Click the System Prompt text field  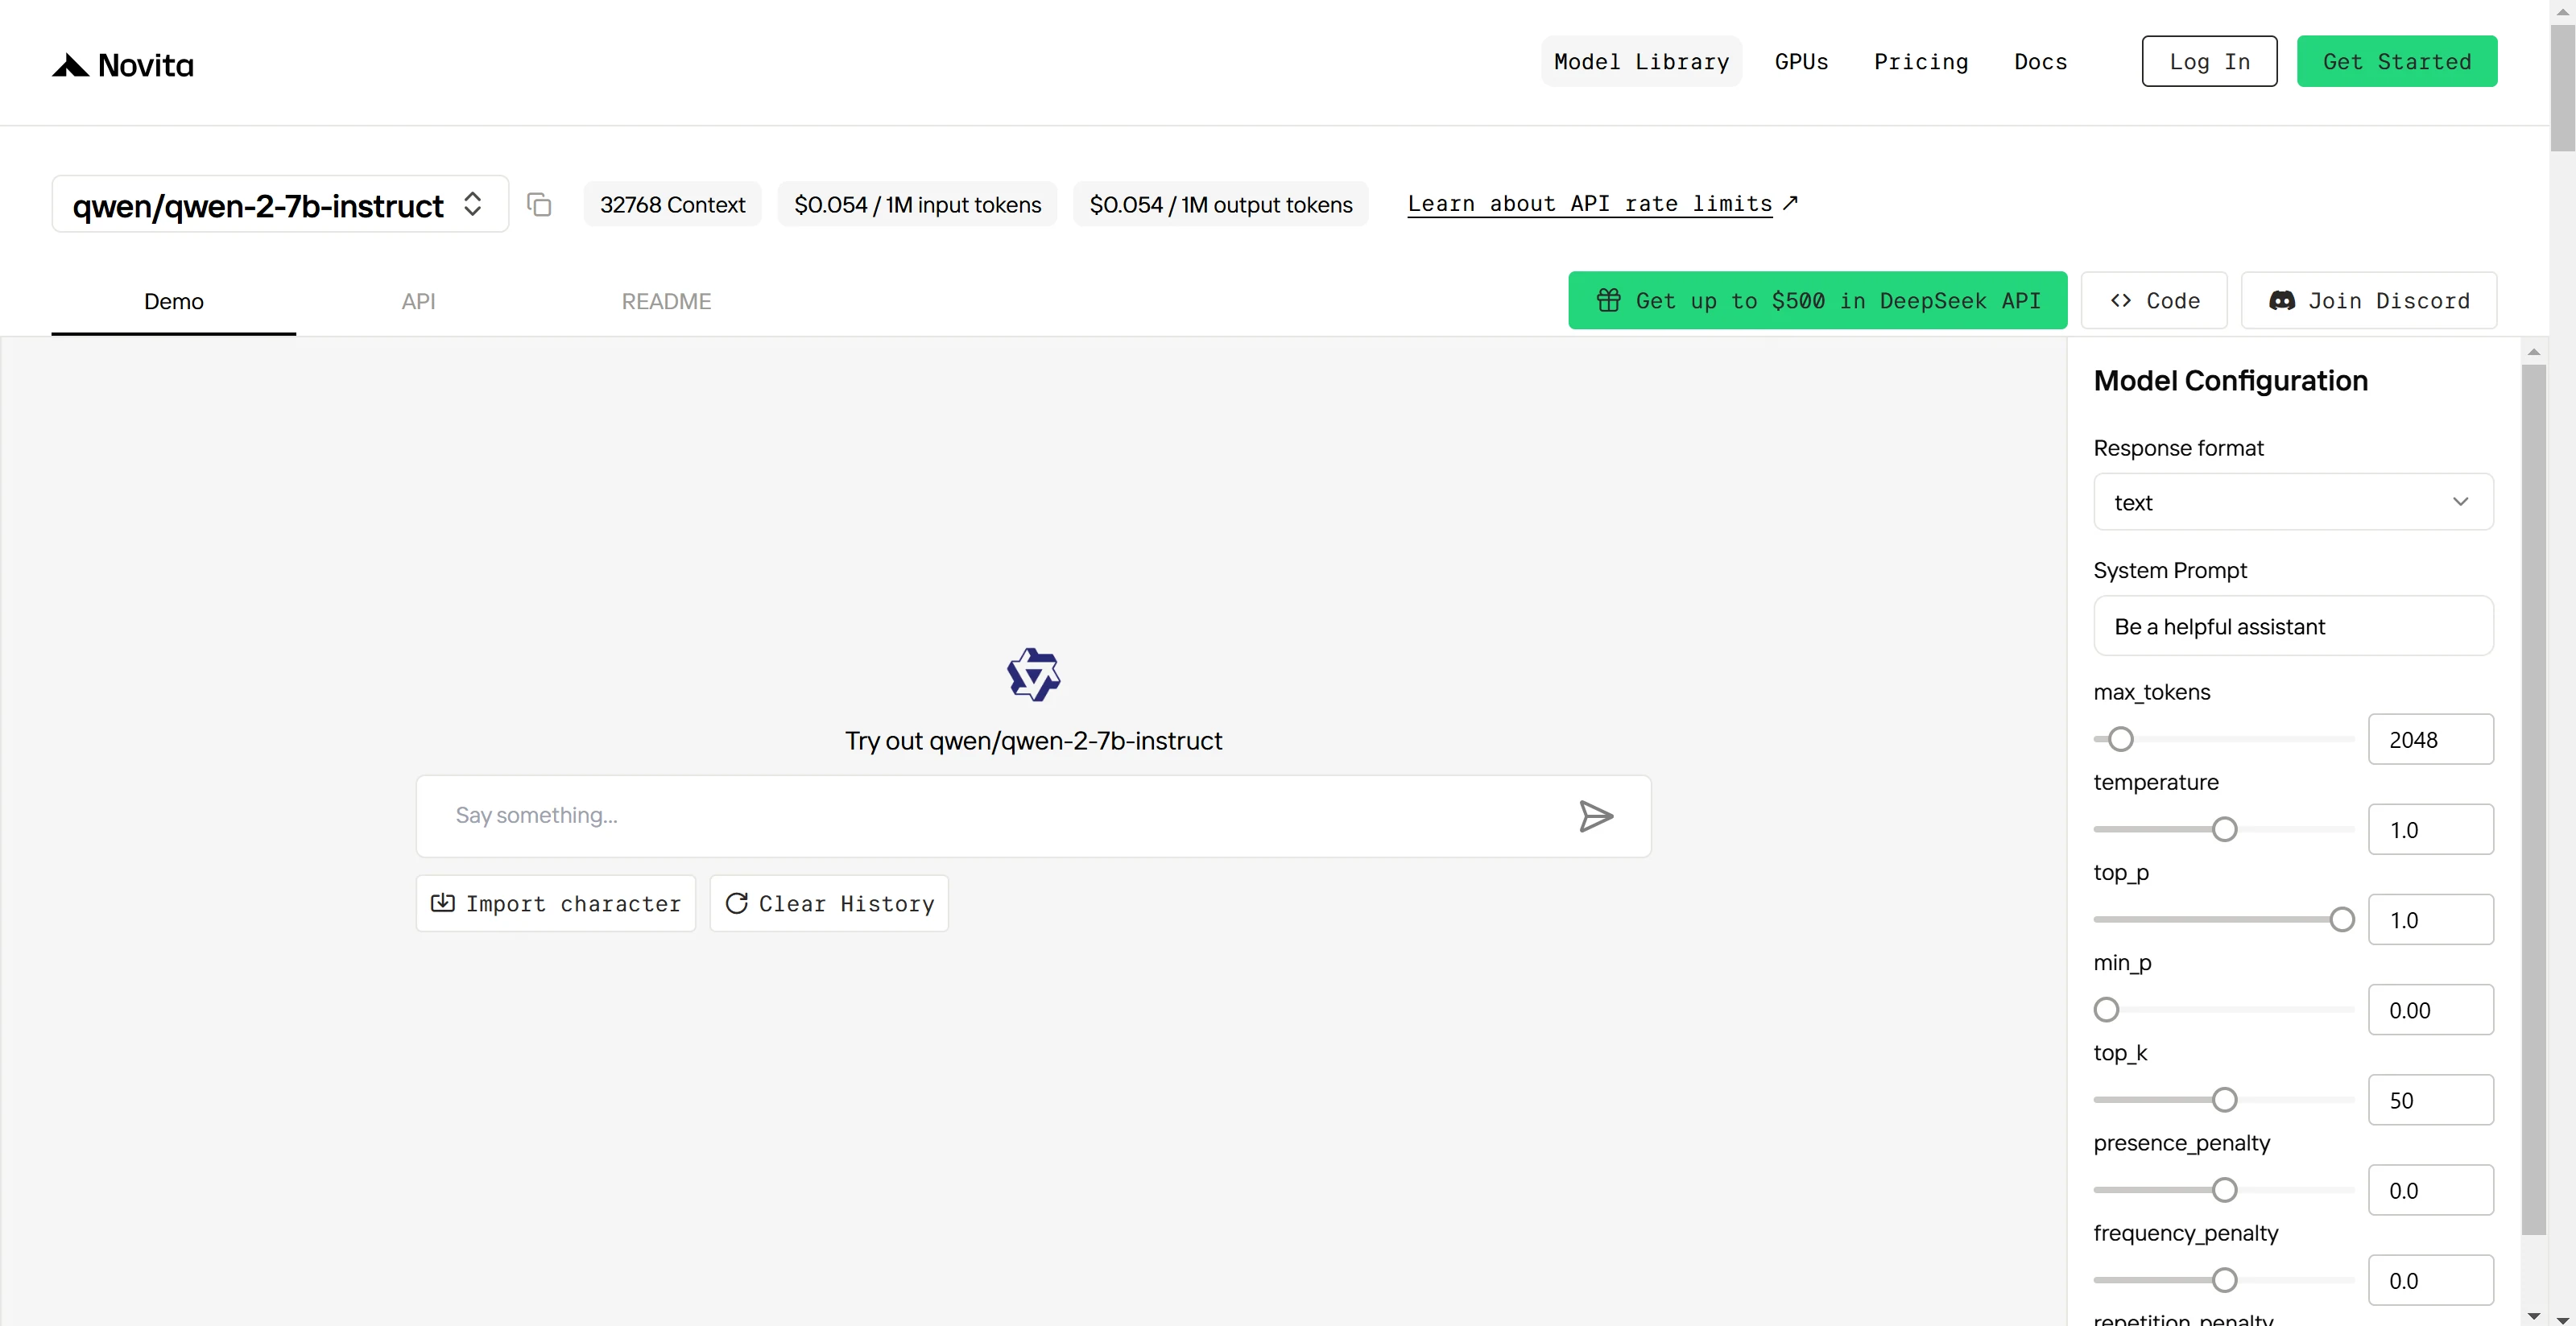coord(2293,626)
